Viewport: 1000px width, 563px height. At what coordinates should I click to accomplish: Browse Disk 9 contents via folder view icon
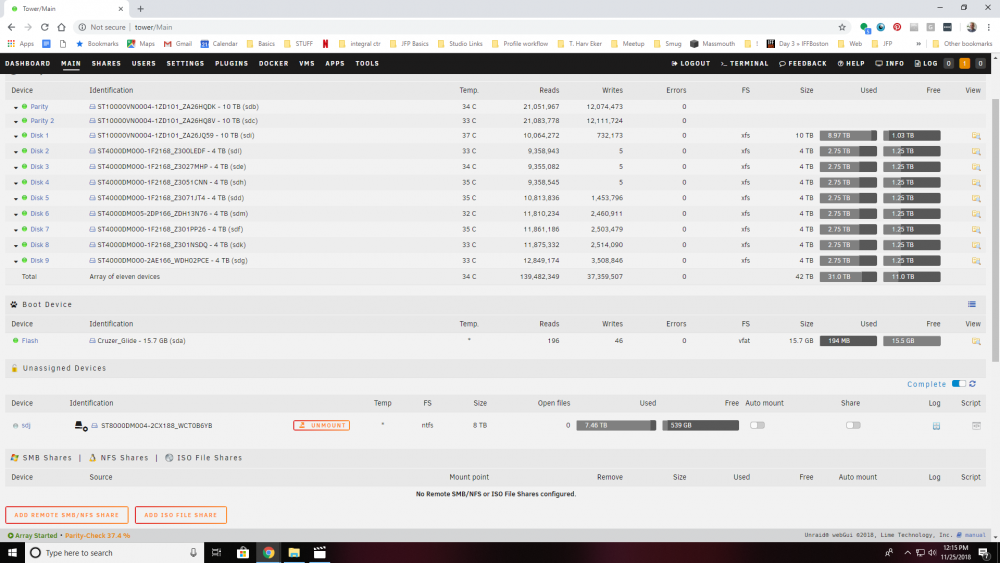point(976,261)
